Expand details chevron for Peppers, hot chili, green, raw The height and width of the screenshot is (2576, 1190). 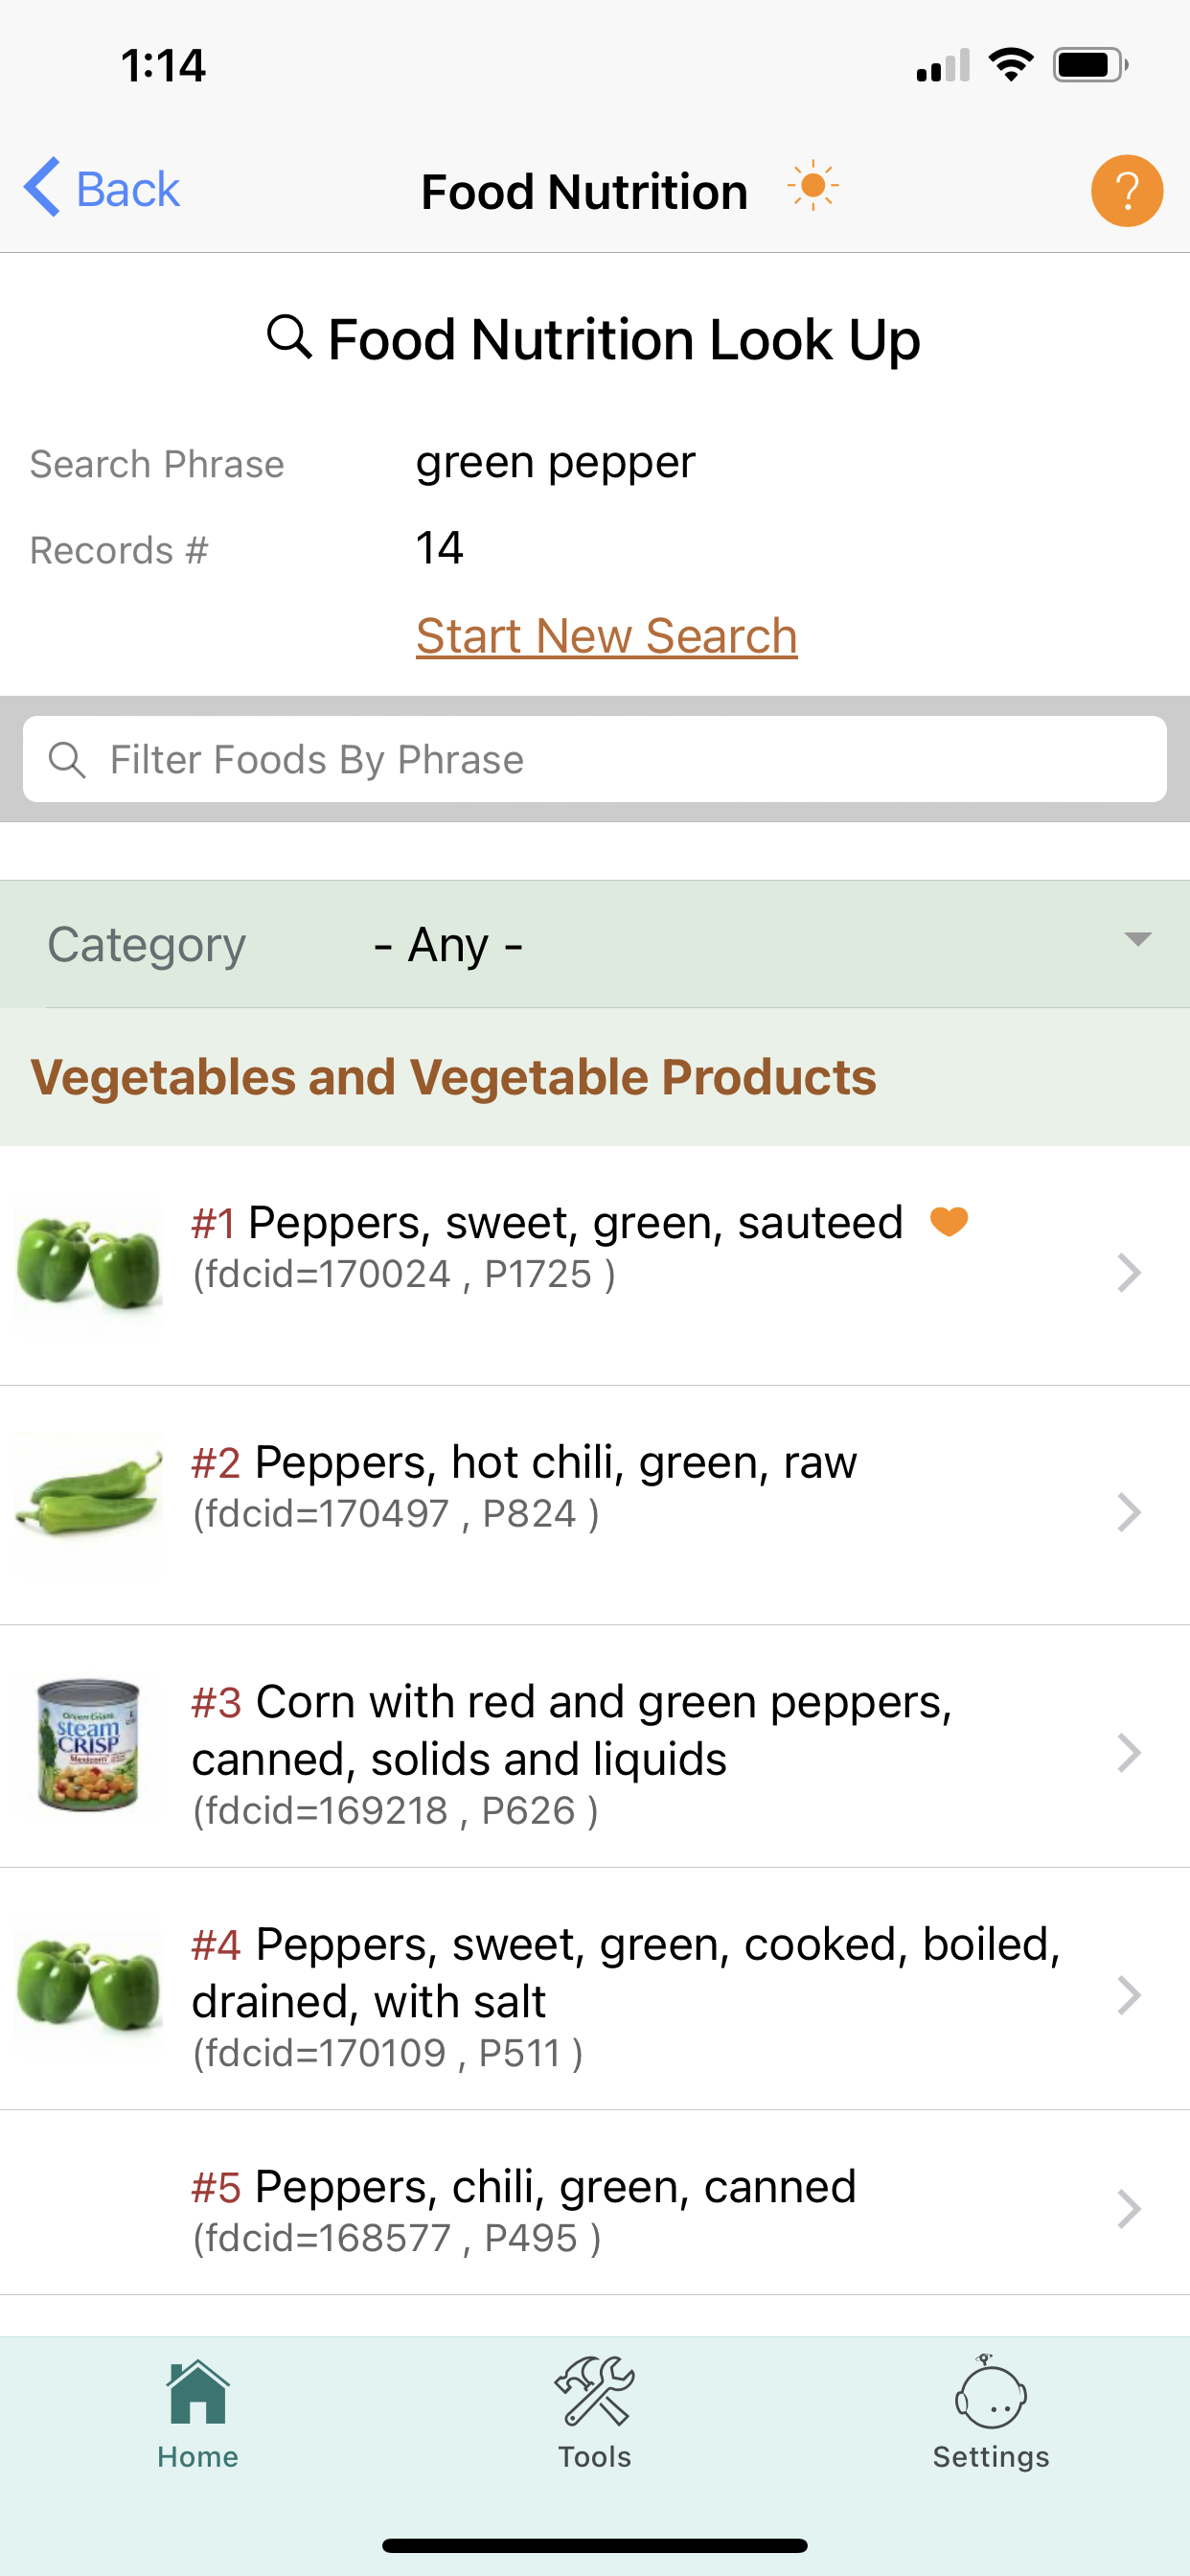click(x=1129, y=1513)
